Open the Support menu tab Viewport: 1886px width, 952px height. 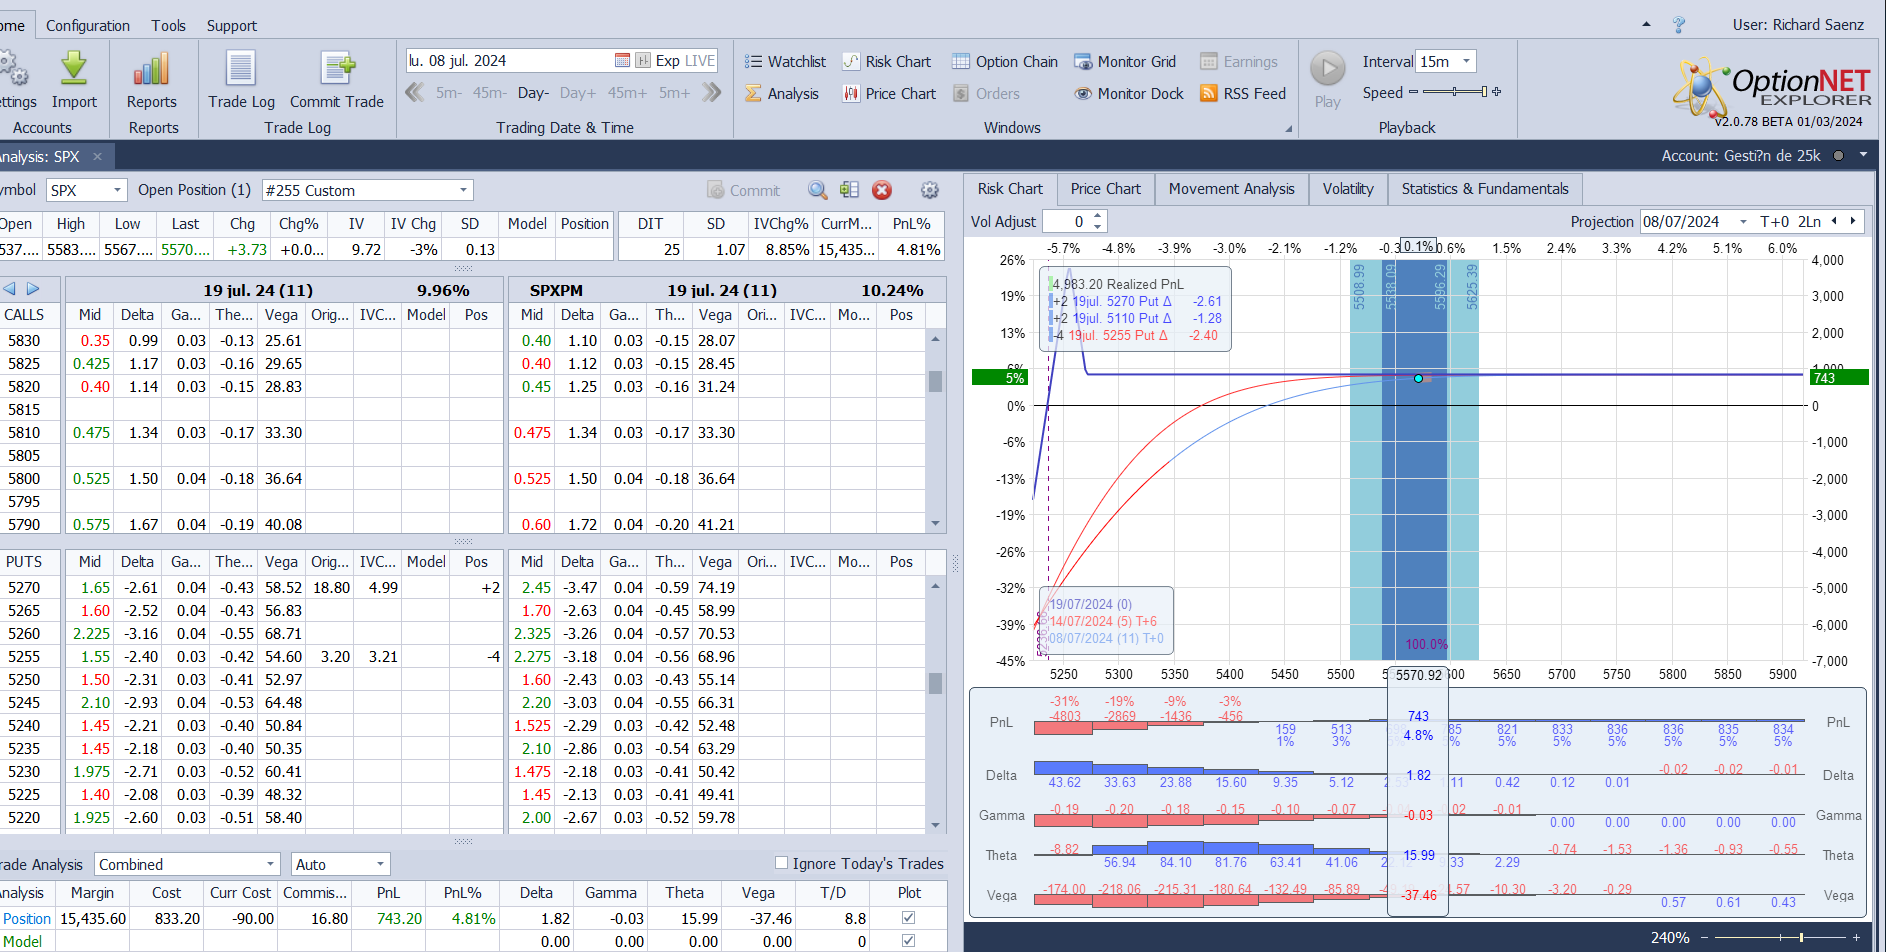(x=232, y=26)
